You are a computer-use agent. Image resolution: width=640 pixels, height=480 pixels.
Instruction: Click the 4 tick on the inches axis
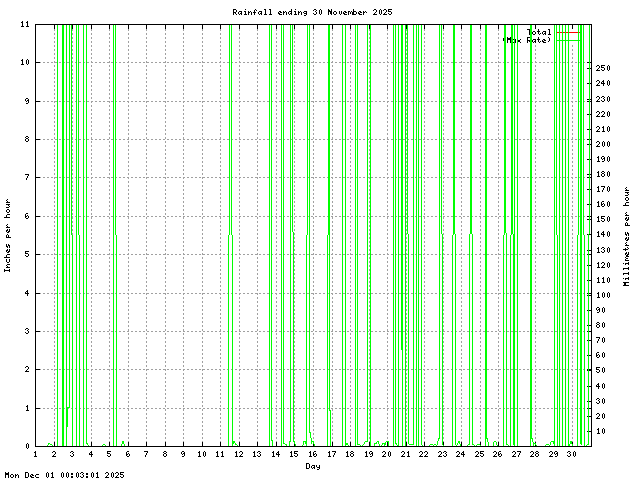(27, 293)
